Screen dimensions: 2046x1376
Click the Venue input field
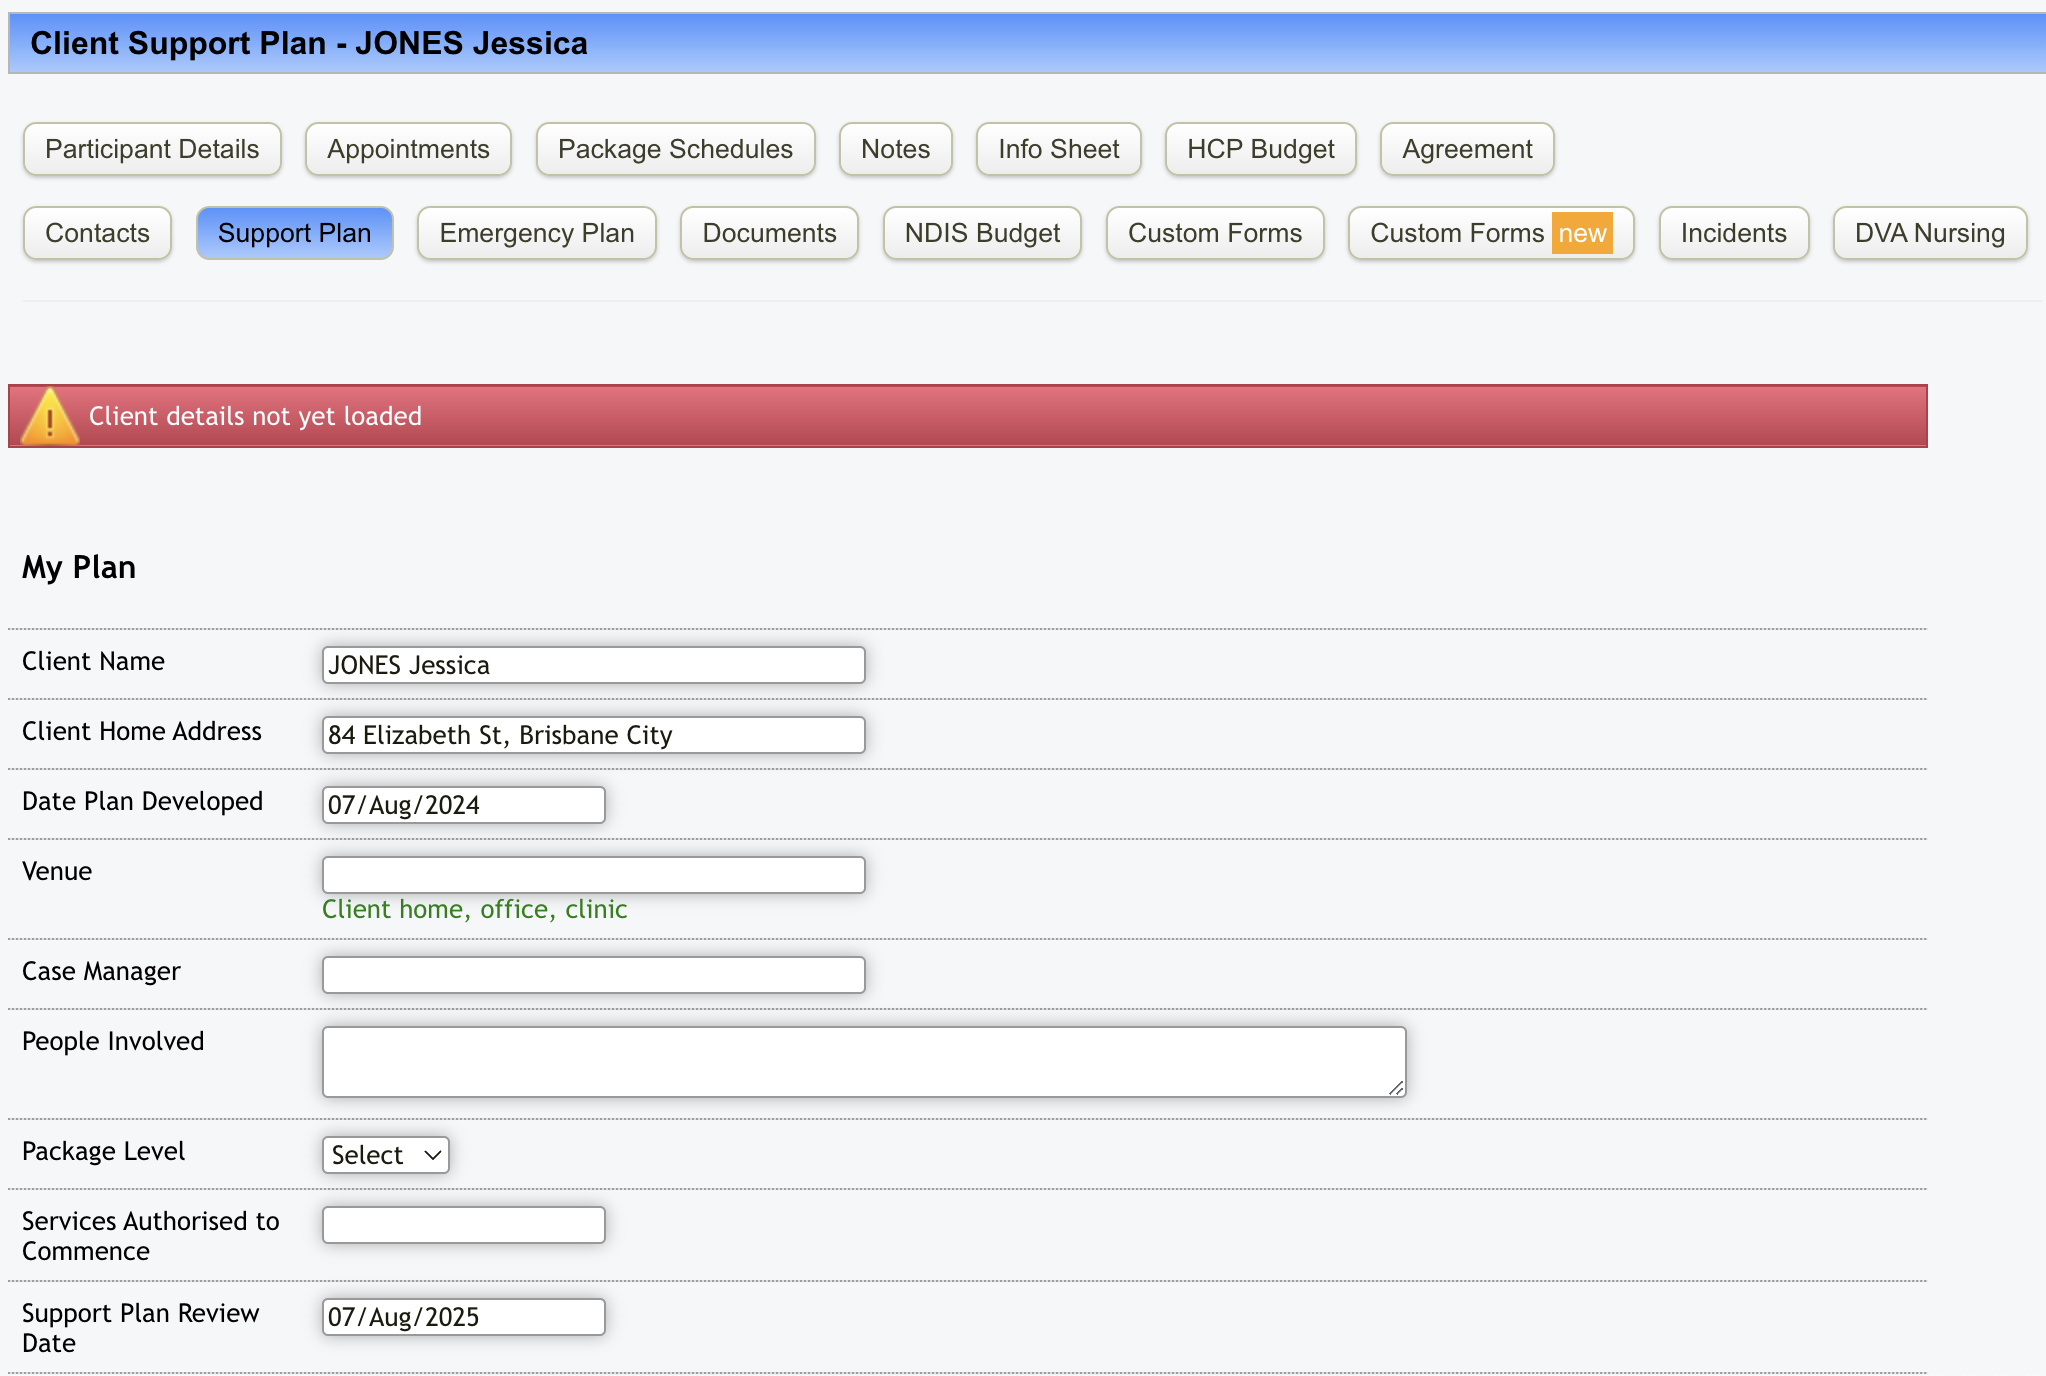pos(593,875)
